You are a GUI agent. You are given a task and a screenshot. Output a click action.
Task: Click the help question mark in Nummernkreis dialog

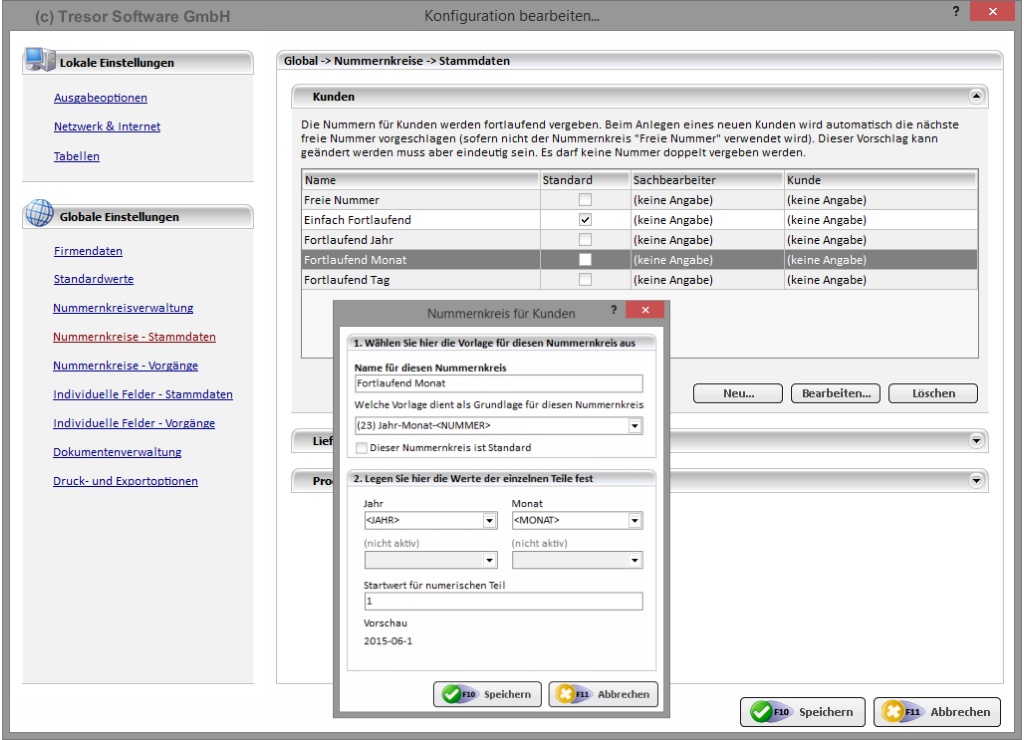click(x=614, y=310)
